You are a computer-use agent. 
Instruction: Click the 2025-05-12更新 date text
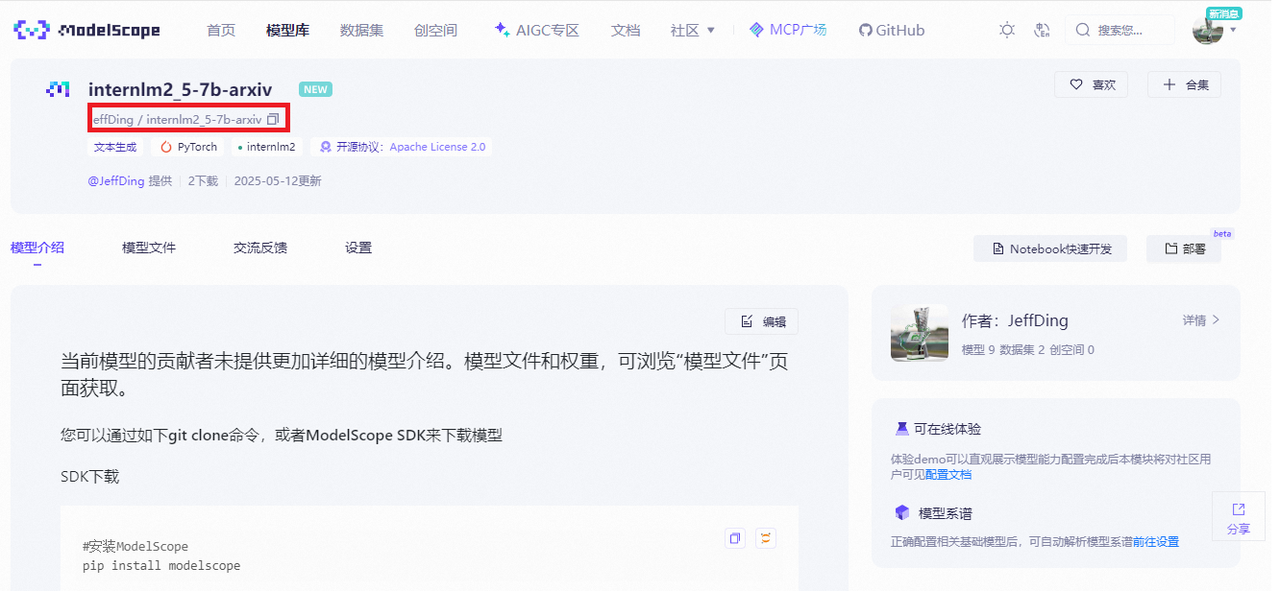tap(278, 181)
